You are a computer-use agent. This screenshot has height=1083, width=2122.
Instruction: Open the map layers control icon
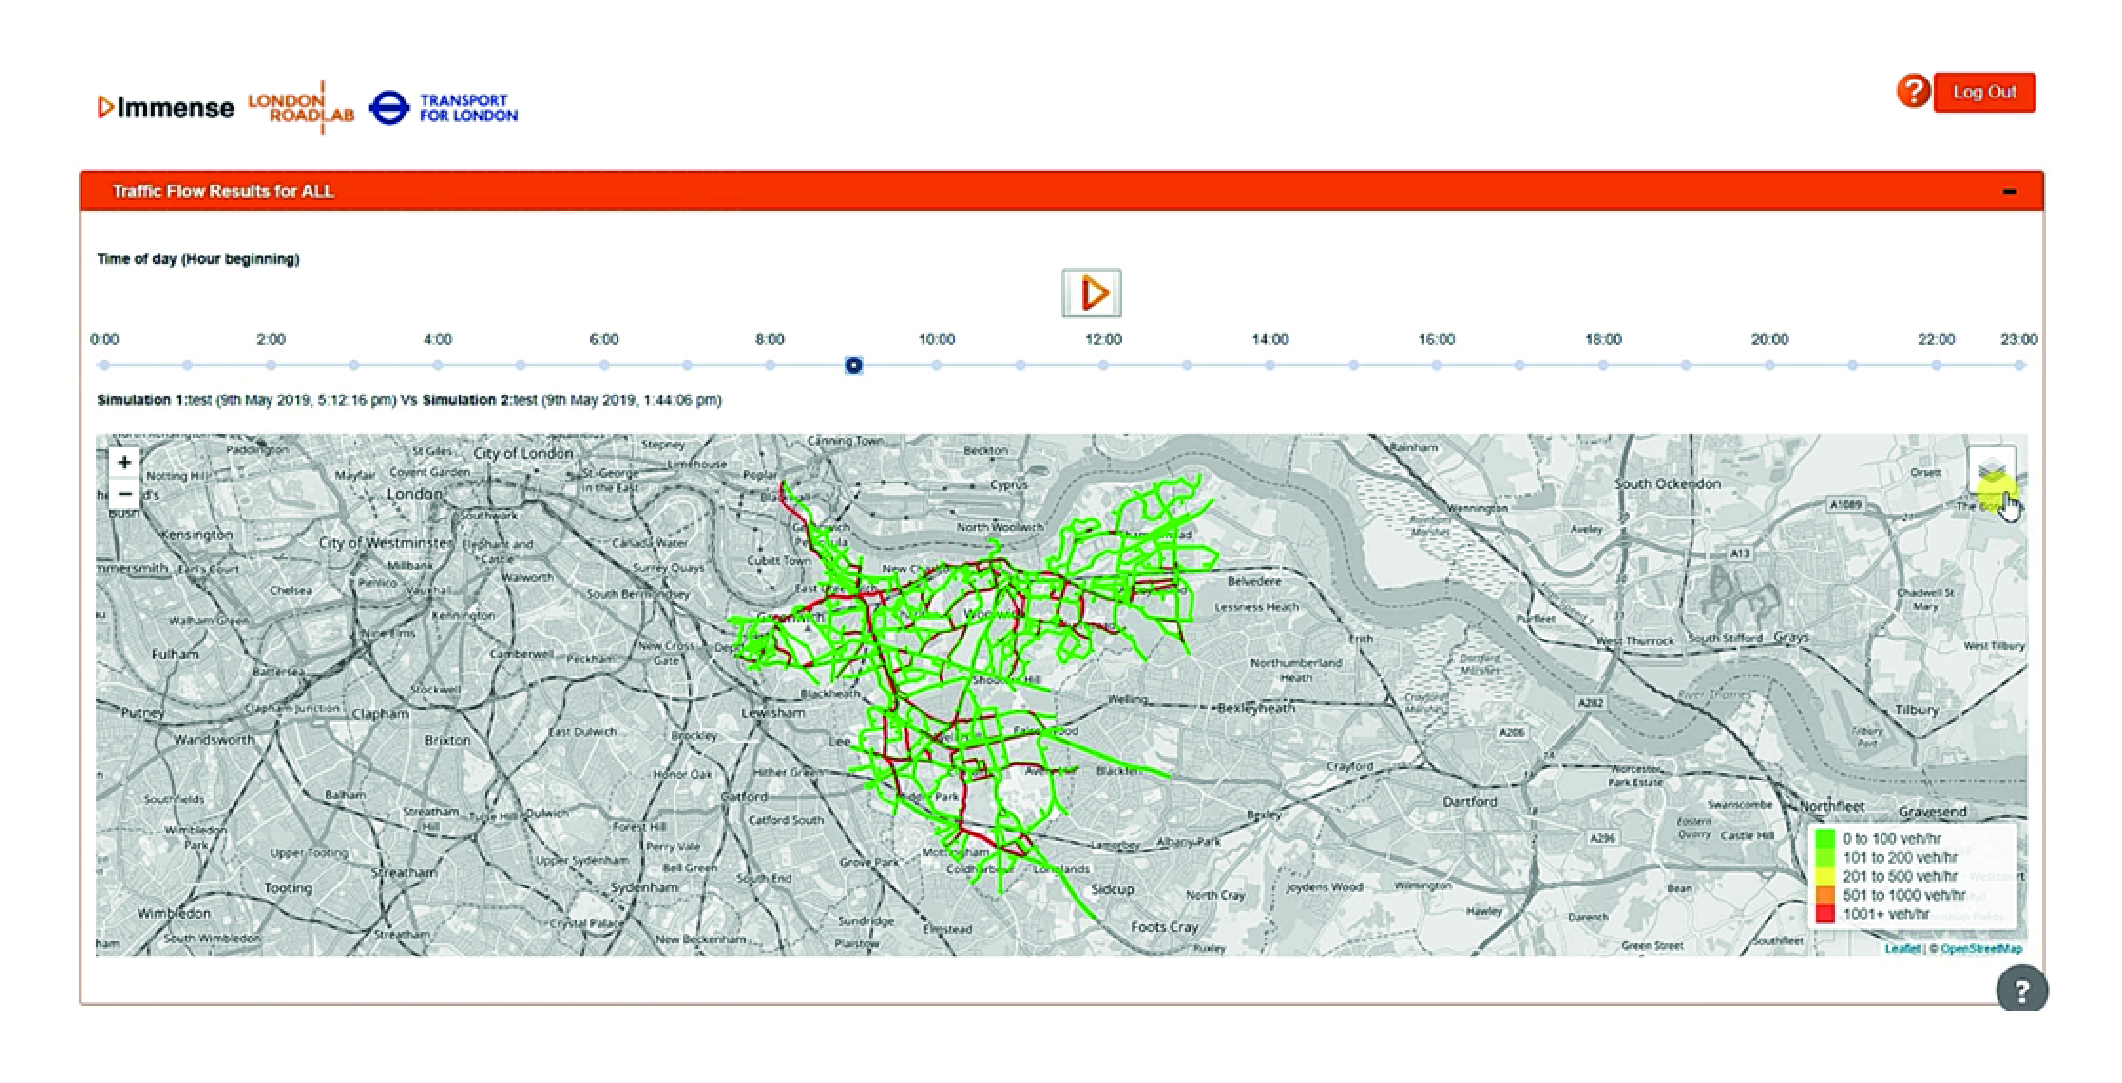[x=1991, y=471]
